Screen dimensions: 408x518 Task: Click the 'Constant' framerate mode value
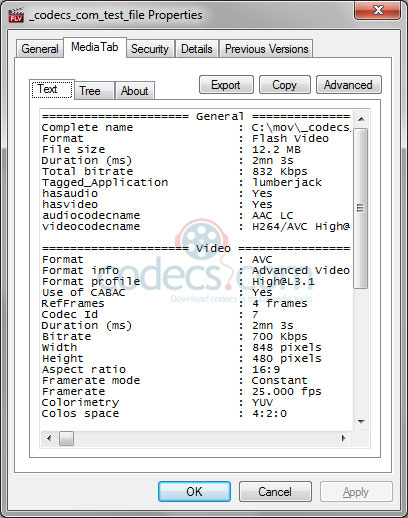(x=280, y=380)
